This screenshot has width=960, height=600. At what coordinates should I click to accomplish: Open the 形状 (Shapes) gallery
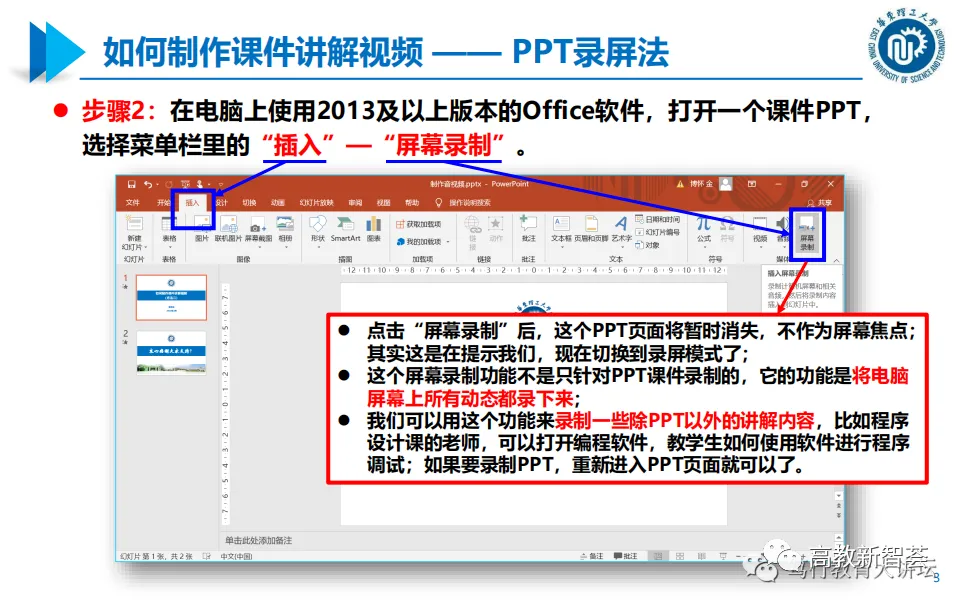[x=317, y=231]
